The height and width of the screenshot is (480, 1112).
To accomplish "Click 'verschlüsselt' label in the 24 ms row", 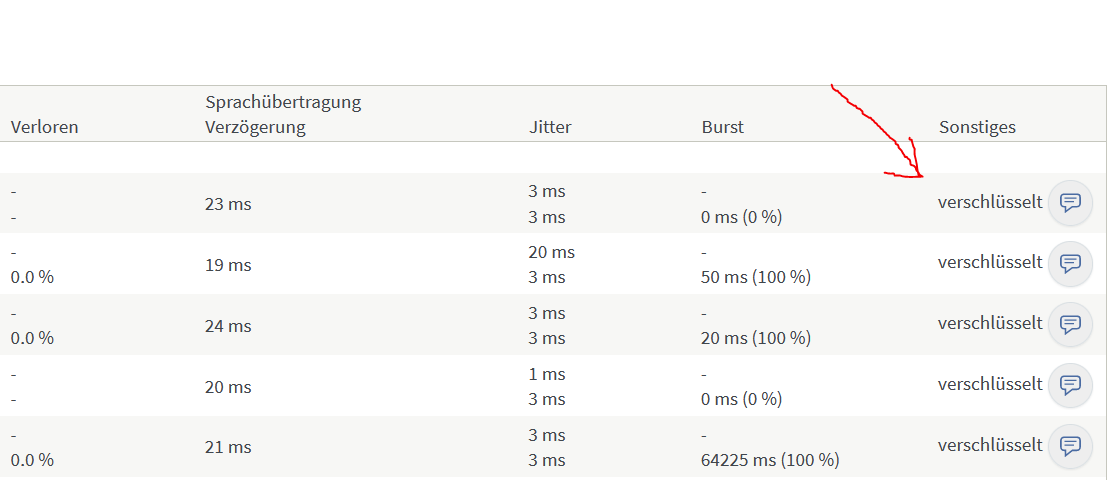I will click(x=989, y=324).
